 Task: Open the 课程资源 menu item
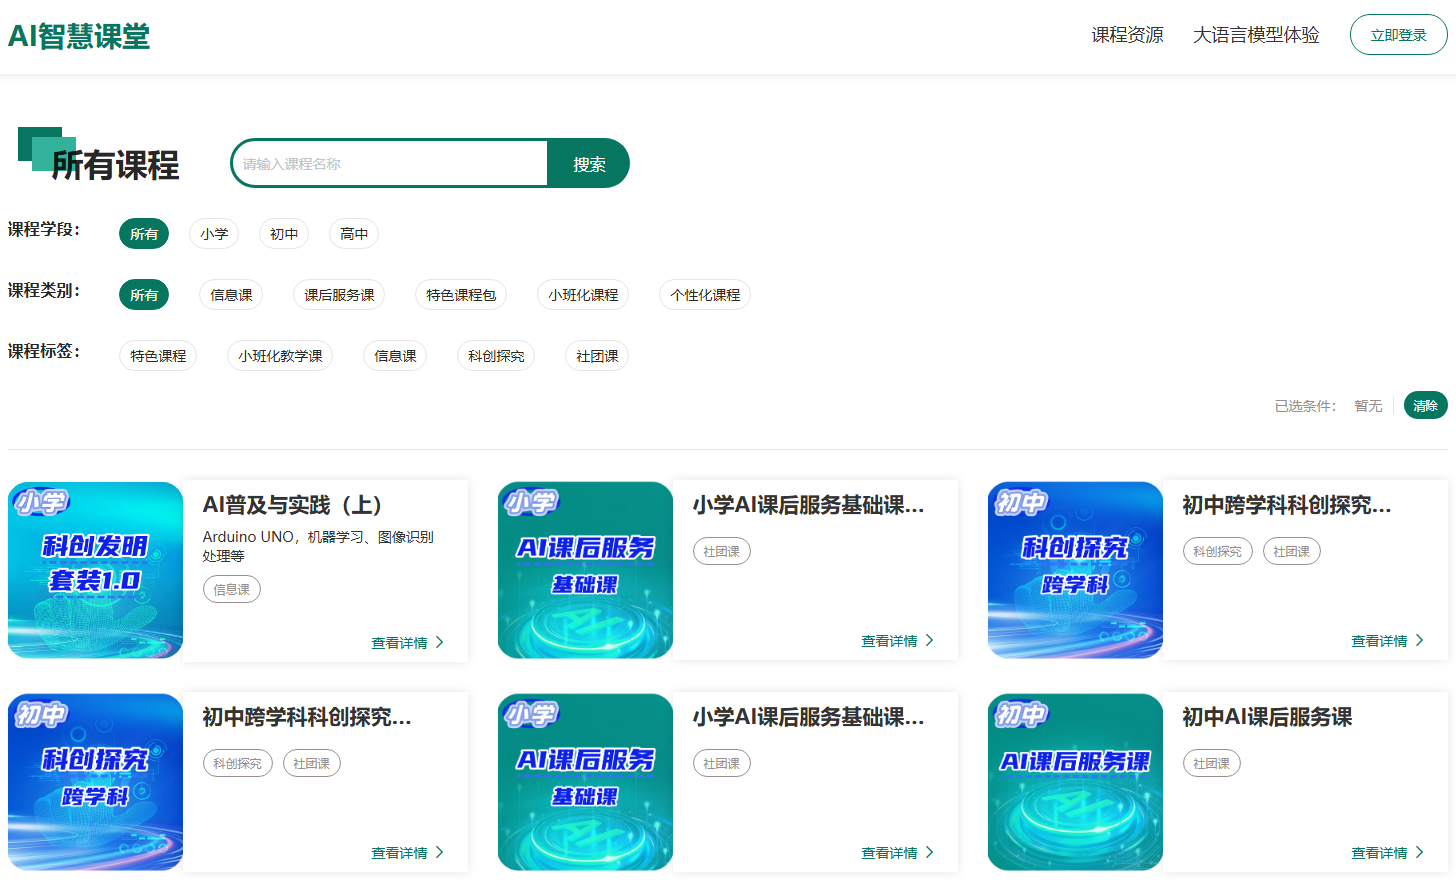pyautogui.click(x=1127, y=35)
